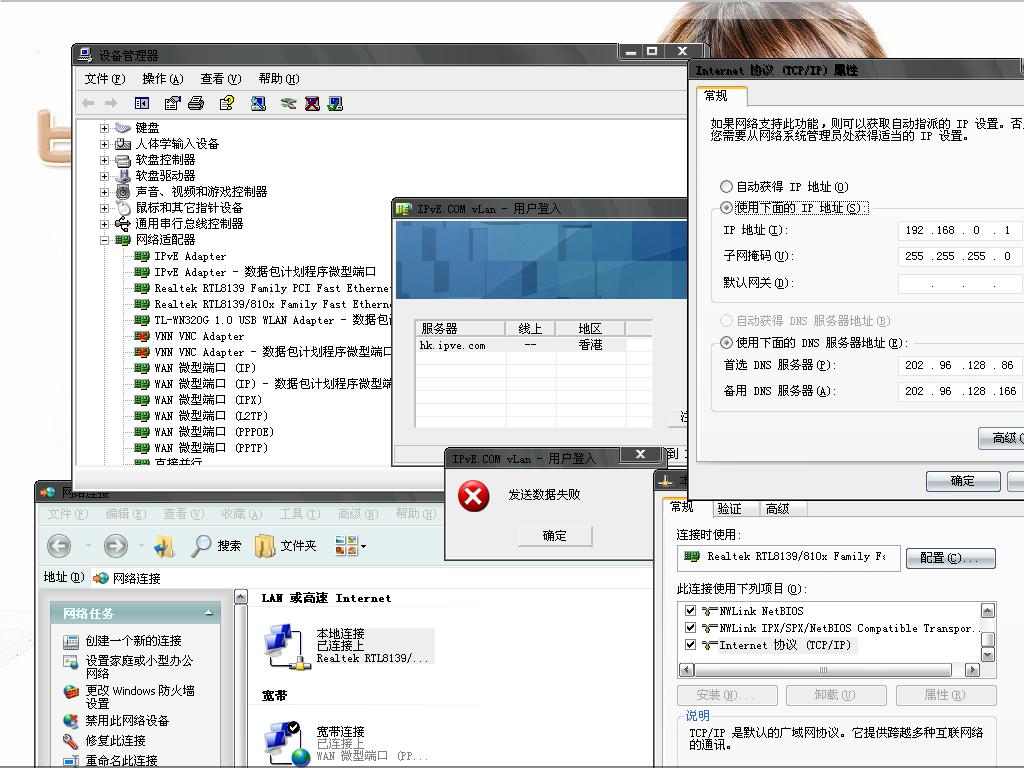Click 确定 in the 发送数据失败 error dialog

(x=555, y=536)
